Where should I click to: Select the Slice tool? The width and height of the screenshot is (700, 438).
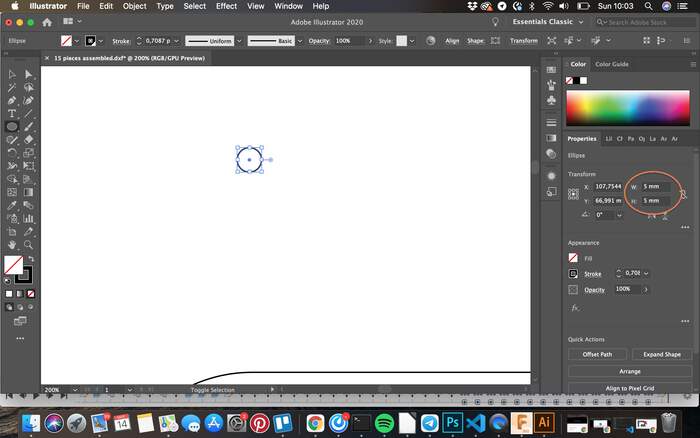click(x=29, y=231)
